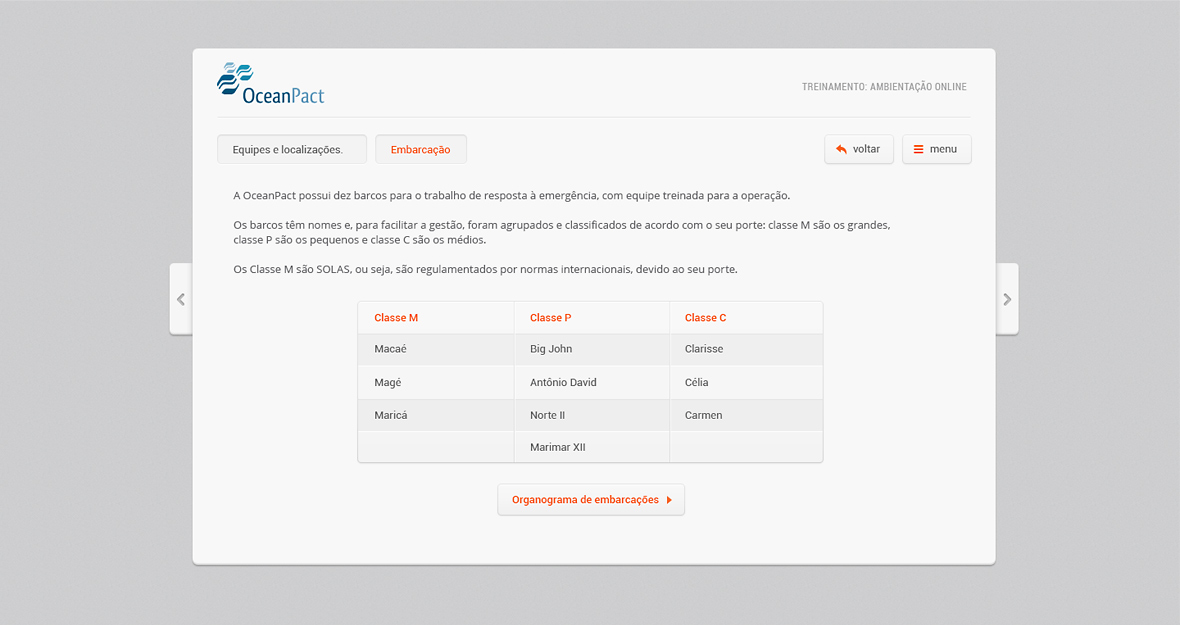Select the Antônio David cell
Screen dimensions: 1180x625
pos(592,382)
